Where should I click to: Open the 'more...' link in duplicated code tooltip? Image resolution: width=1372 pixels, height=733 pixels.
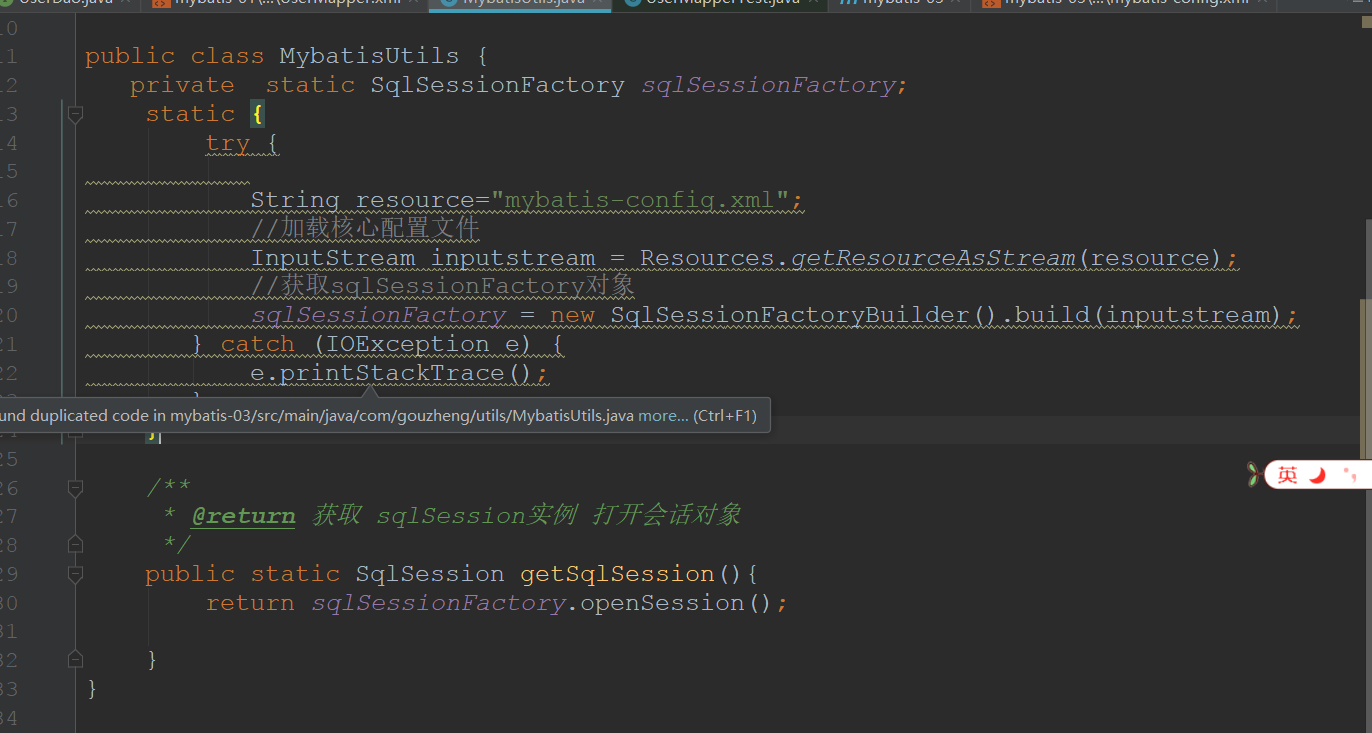pos(663,415)
